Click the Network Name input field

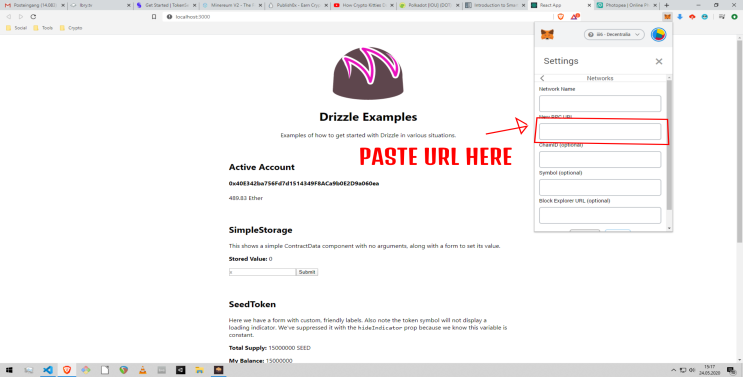pos(600,103)
